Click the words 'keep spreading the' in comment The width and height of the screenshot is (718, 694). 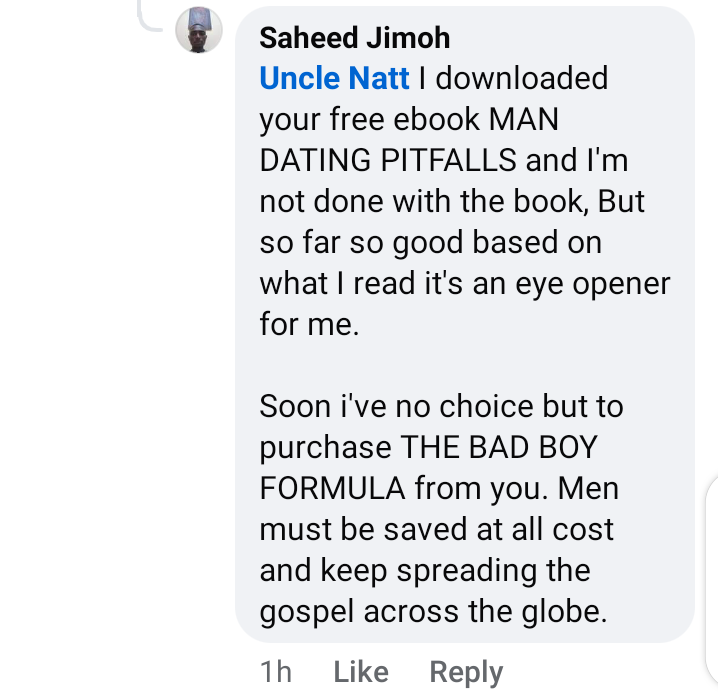(455, 570)
